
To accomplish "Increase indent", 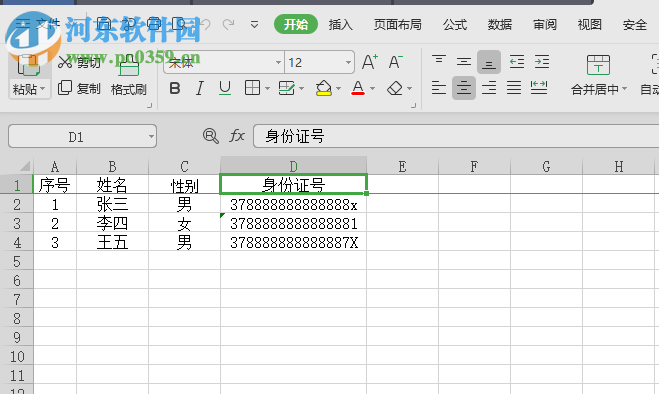I will (542, 62).
